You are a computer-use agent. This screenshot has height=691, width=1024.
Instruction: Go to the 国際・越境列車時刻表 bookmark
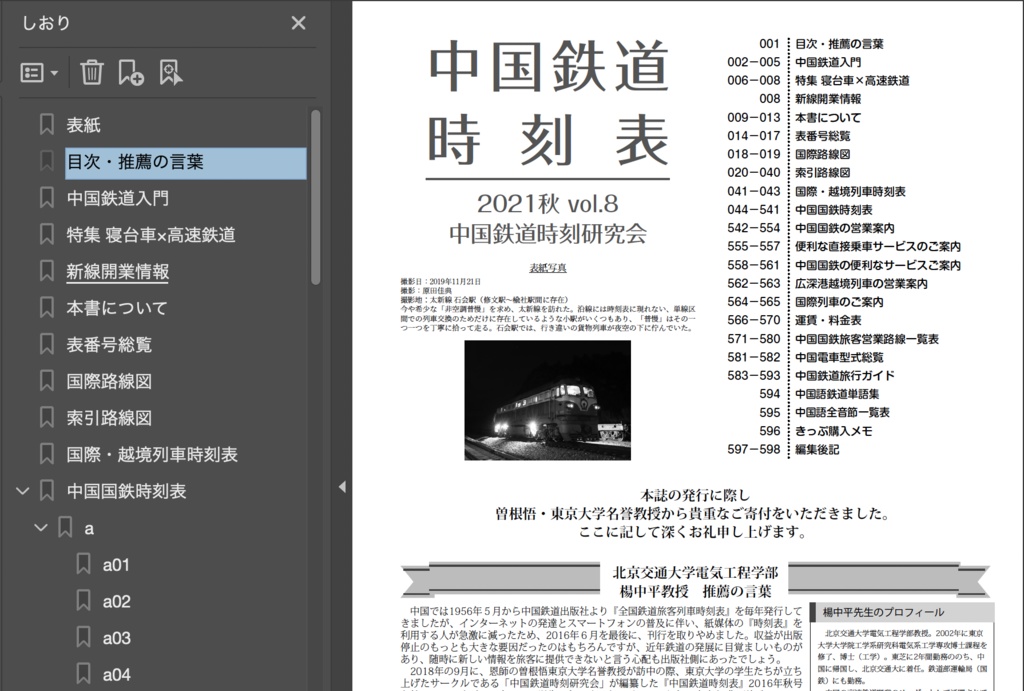tap(150, 454)
